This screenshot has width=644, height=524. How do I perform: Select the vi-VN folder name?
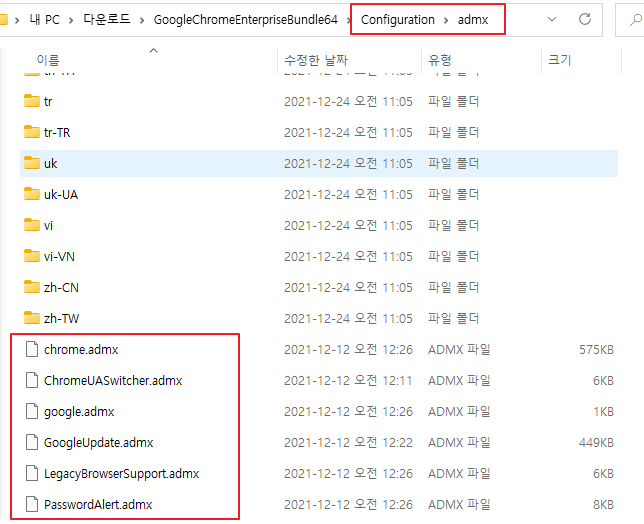pyautogui.click(x=59, y=256)
